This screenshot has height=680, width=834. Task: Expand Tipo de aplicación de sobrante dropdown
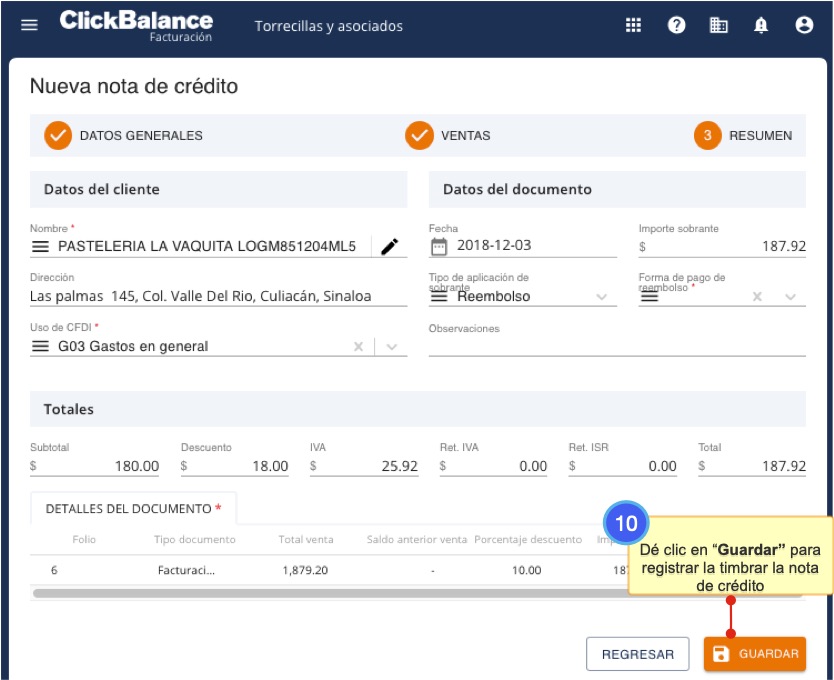601,297
